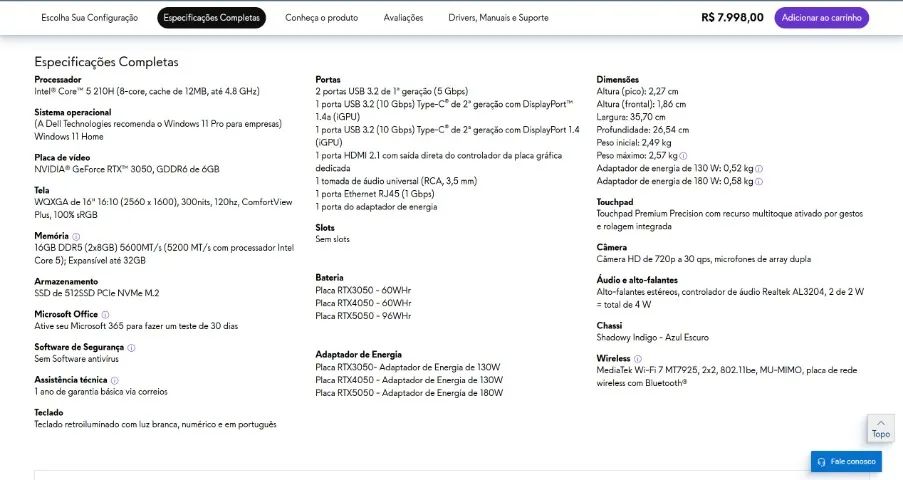The width and height of the screenshot is (903, 480).
Task: Show the Wireless info tooltip icon
Action: (x=638, y=358)
